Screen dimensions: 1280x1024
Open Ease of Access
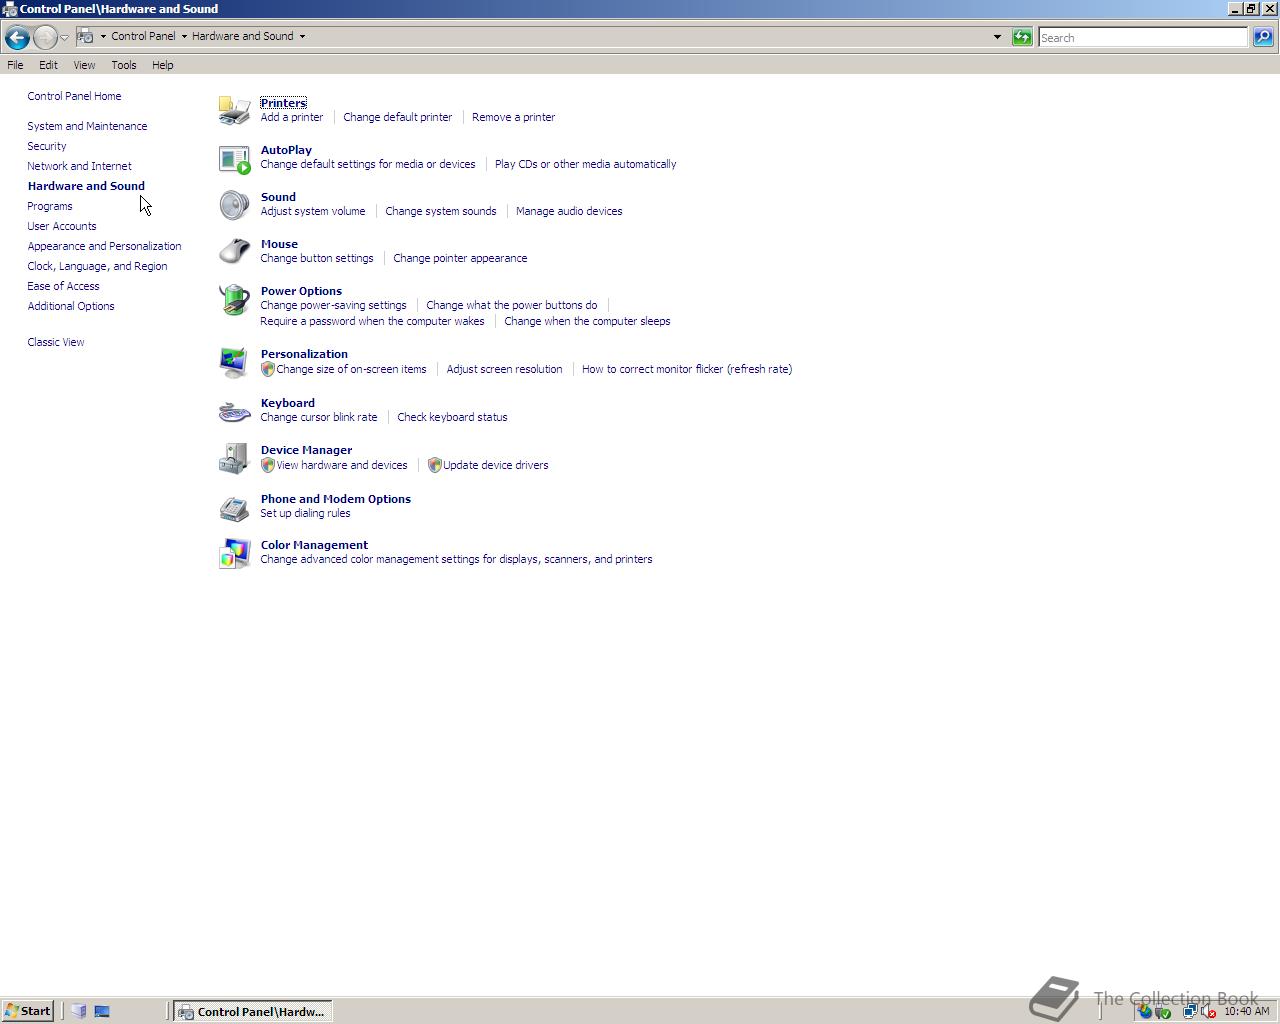coord(63,286)
